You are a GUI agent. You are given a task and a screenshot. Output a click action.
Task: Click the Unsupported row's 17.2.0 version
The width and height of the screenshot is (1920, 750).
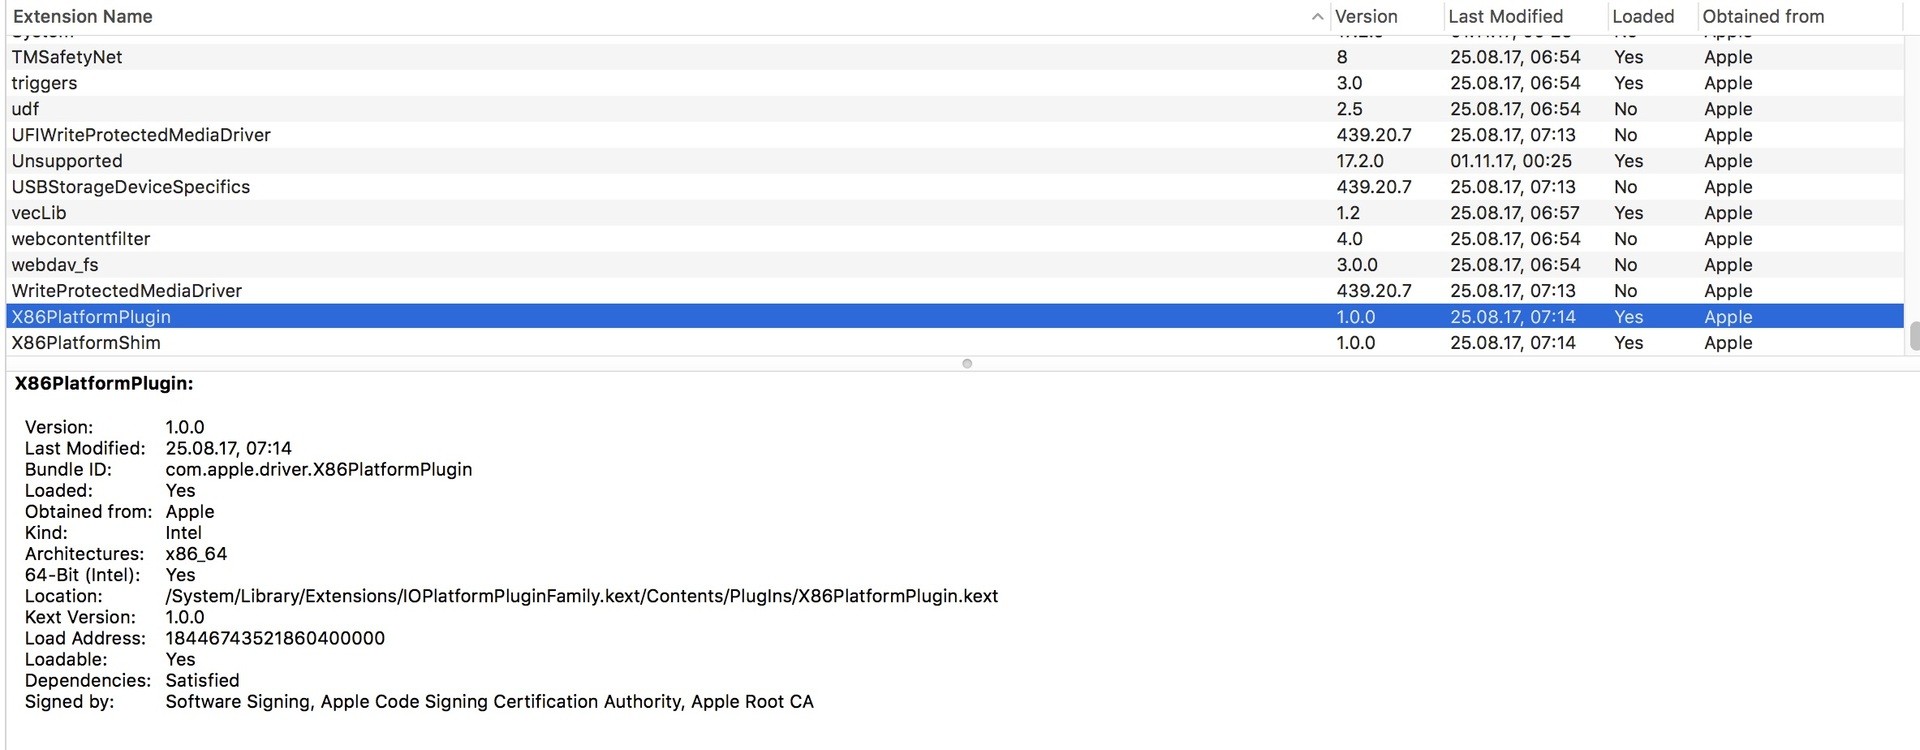coord(1360,161)
